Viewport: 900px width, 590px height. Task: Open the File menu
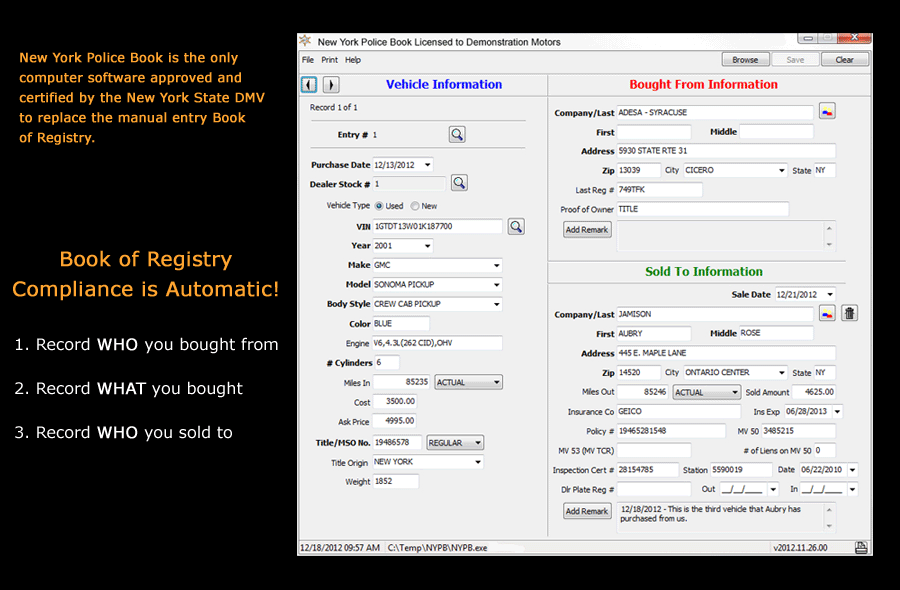pos(308,60)
